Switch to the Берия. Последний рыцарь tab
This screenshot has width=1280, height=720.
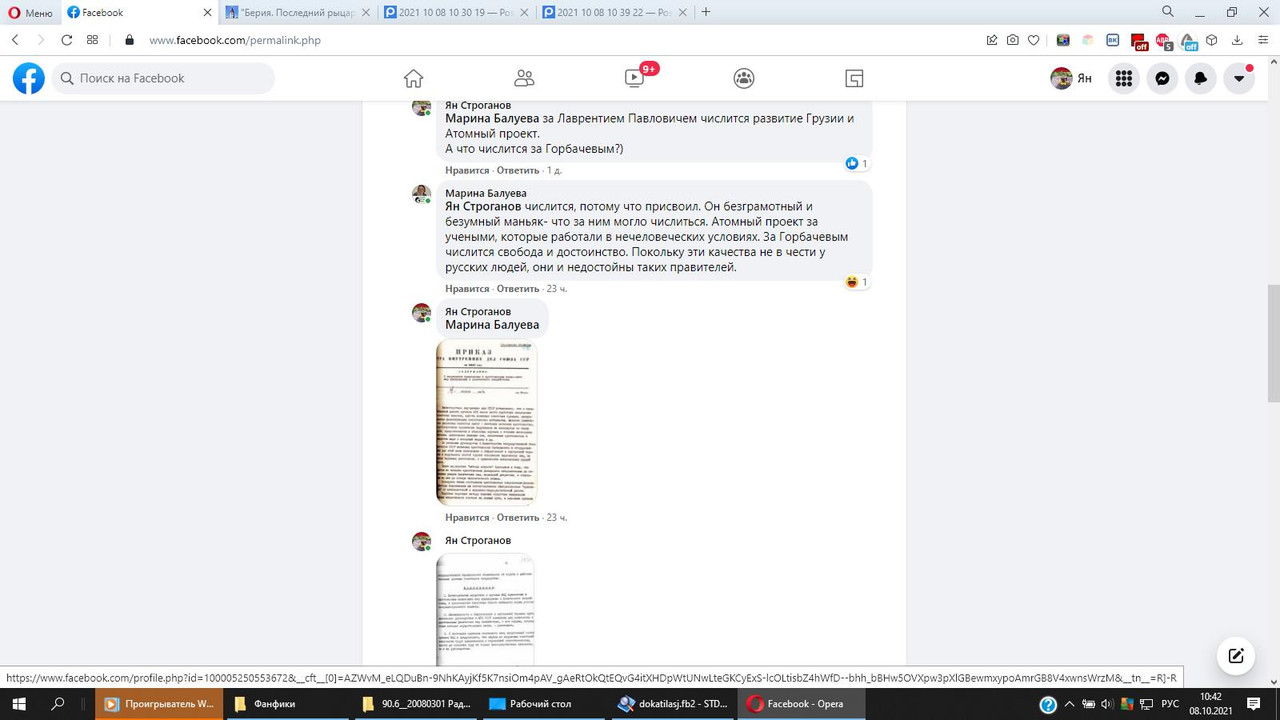(298, 12)
